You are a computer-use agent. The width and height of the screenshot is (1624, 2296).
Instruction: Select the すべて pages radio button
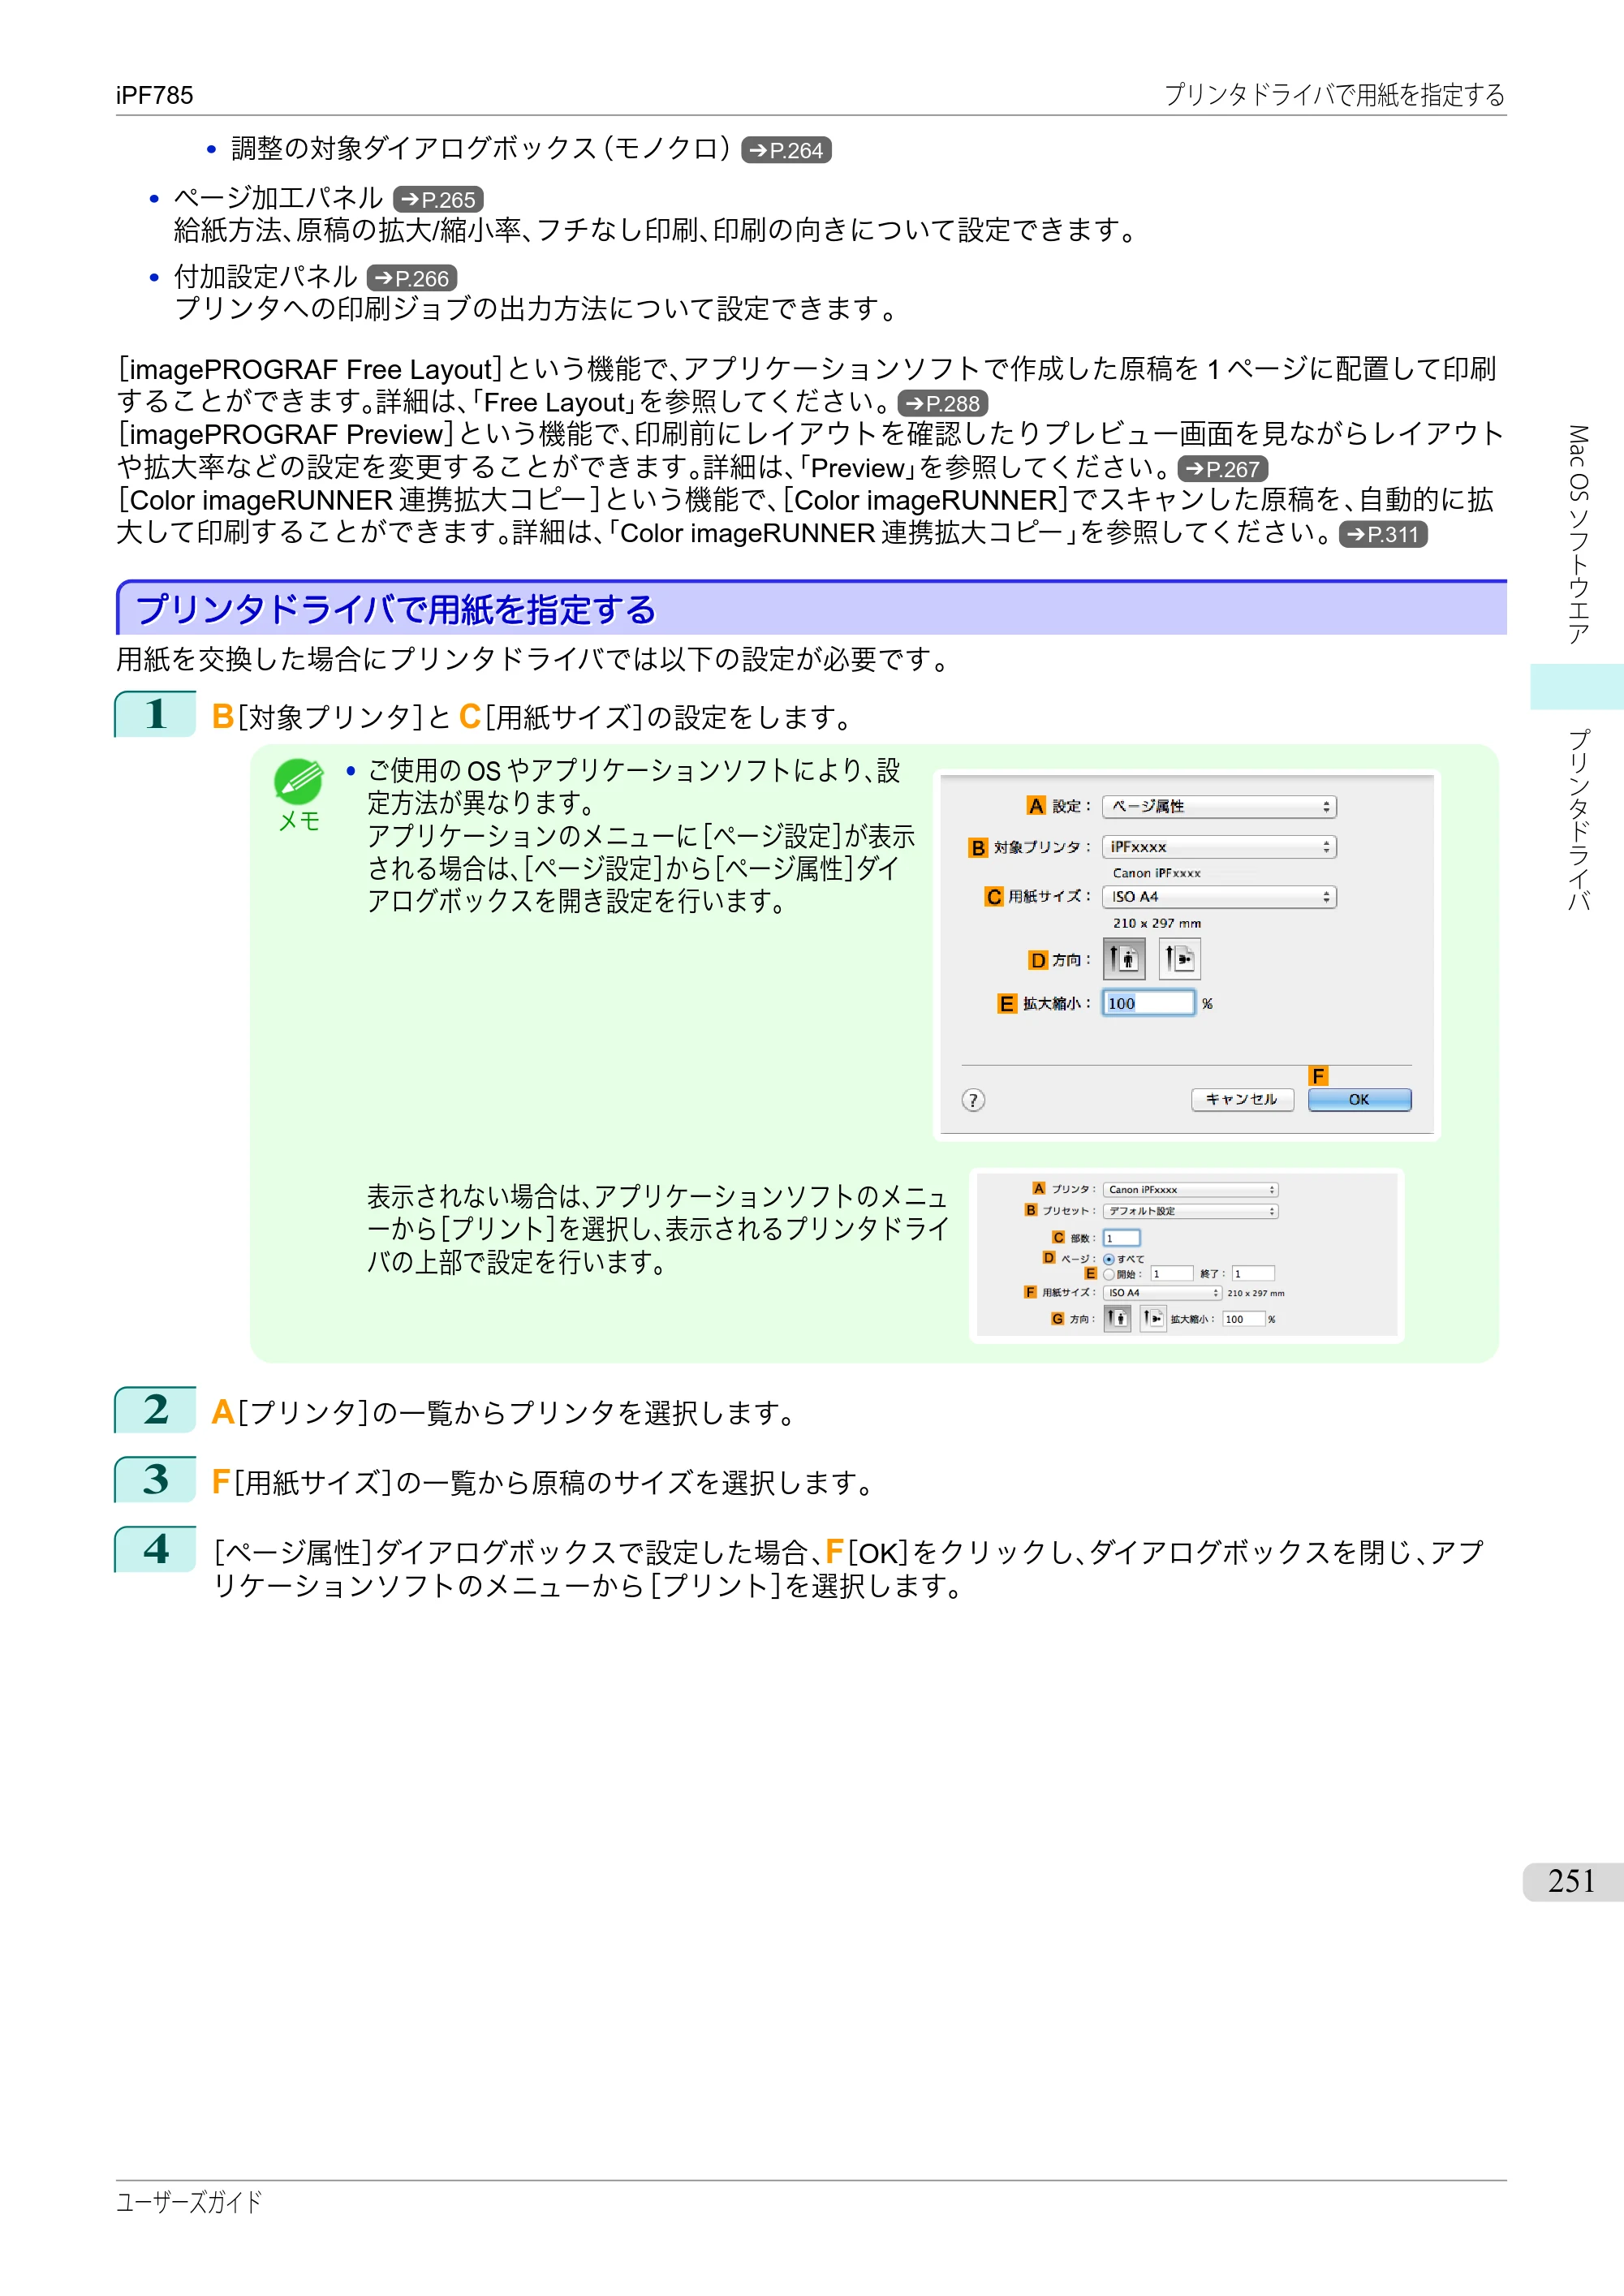click(x=1109, y=1259)
